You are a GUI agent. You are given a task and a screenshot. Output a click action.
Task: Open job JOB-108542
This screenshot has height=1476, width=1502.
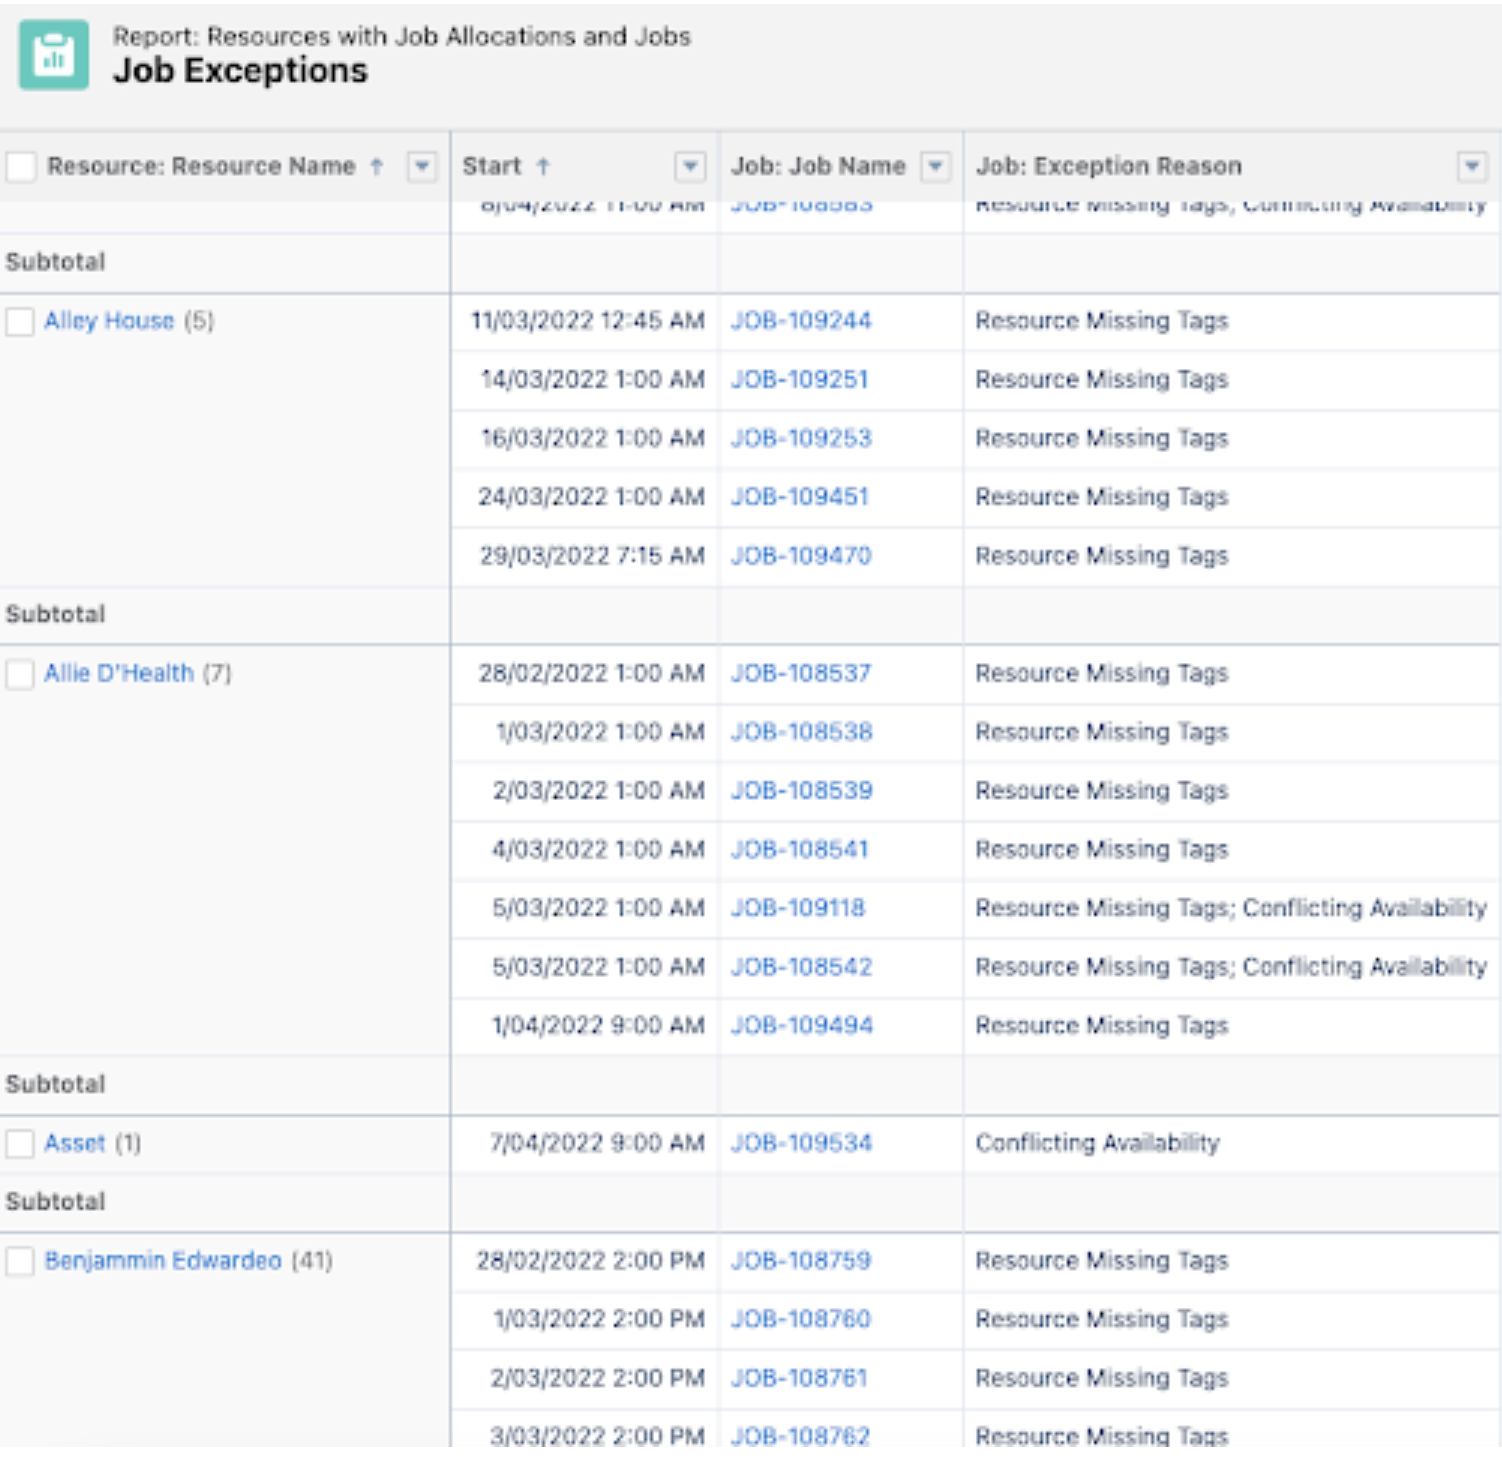(801, 967)
